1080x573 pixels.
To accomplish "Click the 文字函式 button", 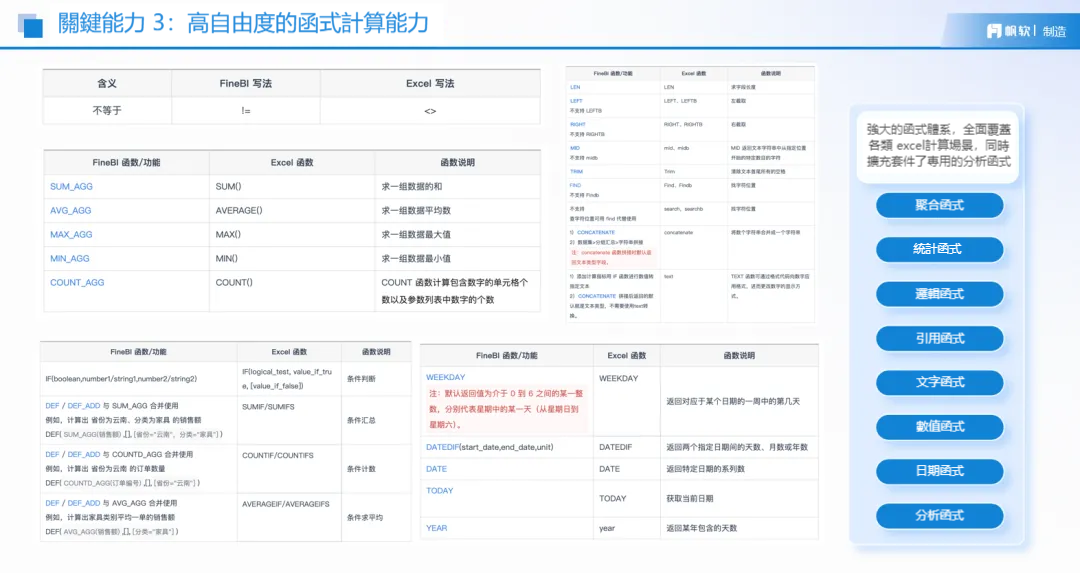I will 939,382.
